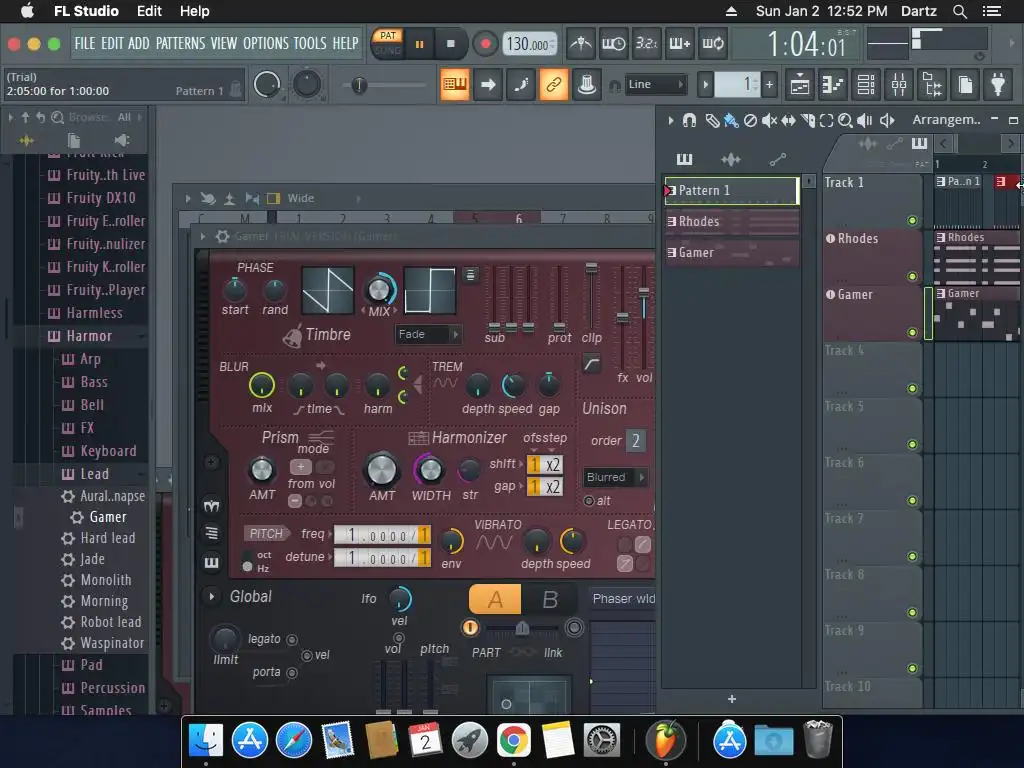Select the playlist slip tool
Image resolution: width=1024 pixels, height=768 pixels.
pos(788,120)
